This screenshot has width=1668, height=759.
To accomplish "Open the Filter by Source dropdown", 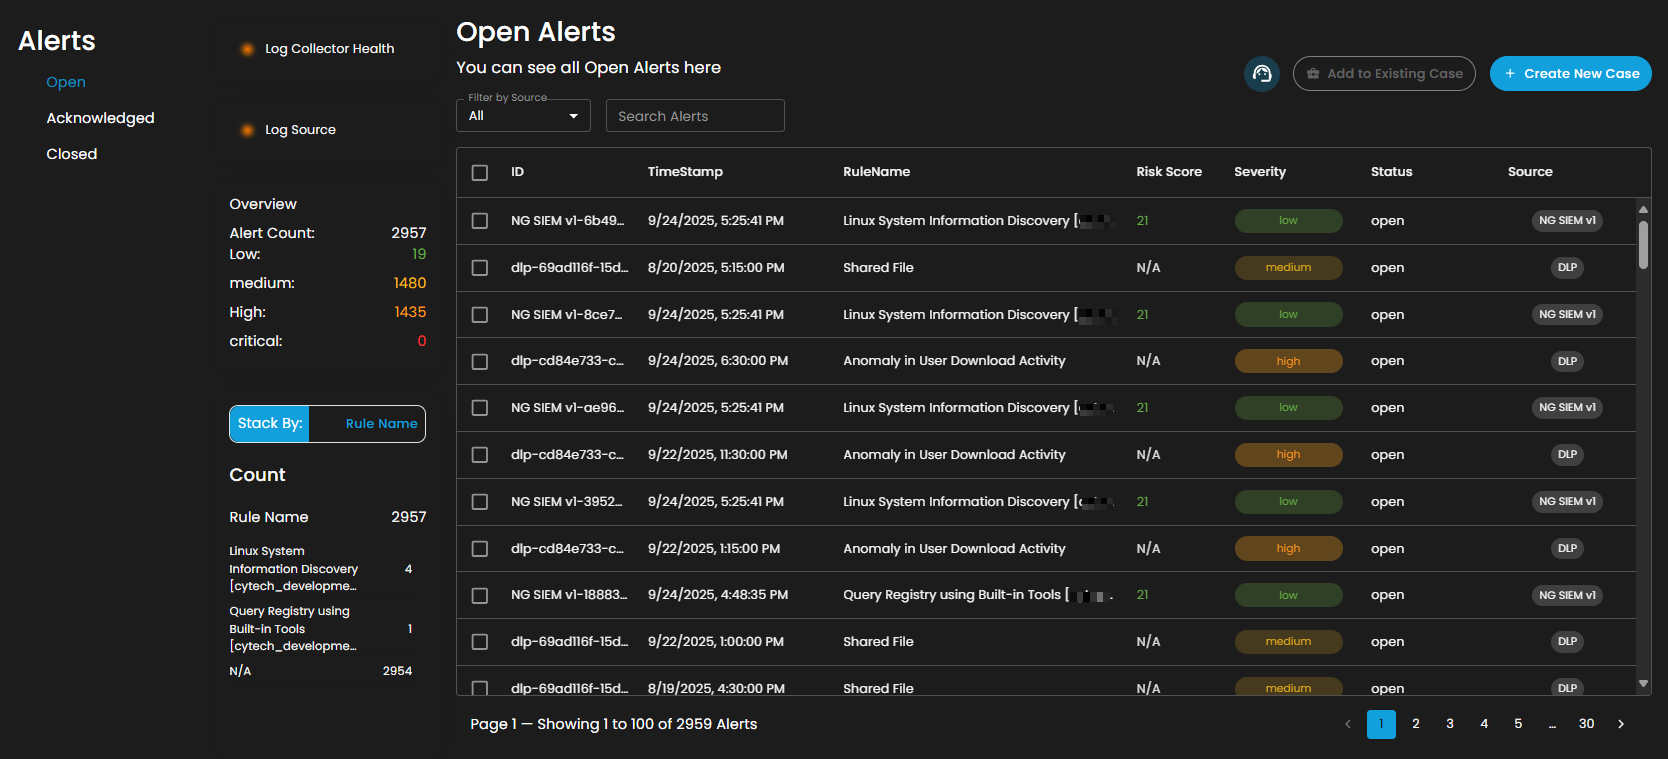I will point(523,116).
